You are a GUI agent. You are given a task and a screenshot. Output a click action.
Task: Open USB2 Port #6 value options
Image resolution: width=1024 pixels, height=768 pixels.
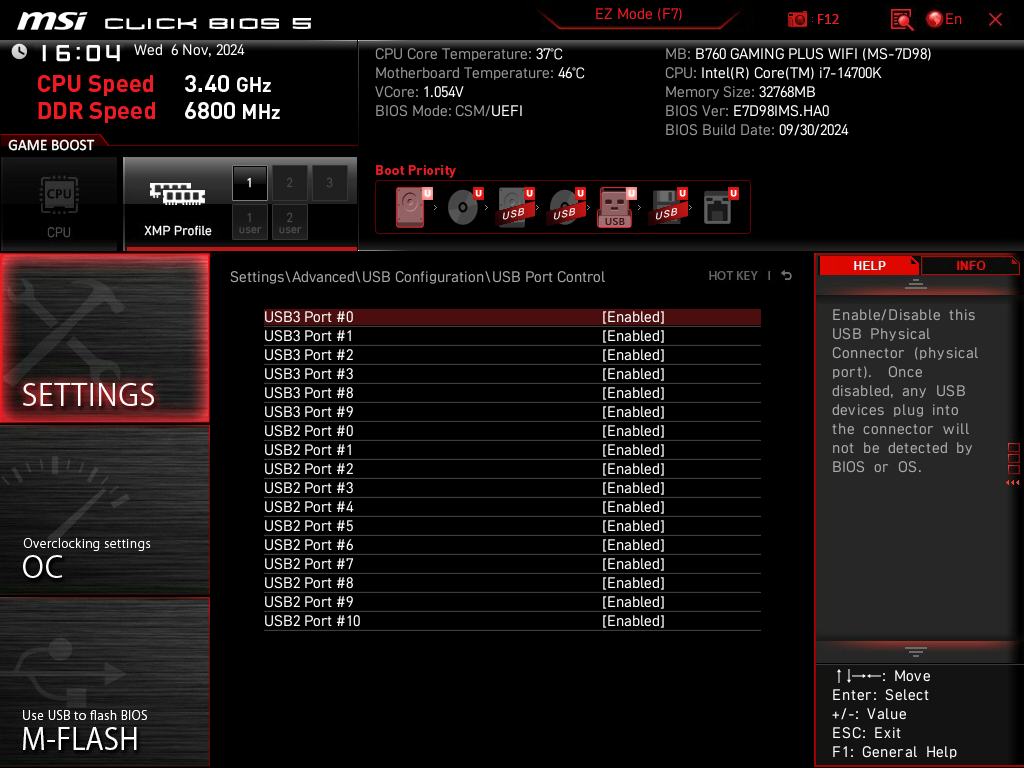(x=633, y=545)
